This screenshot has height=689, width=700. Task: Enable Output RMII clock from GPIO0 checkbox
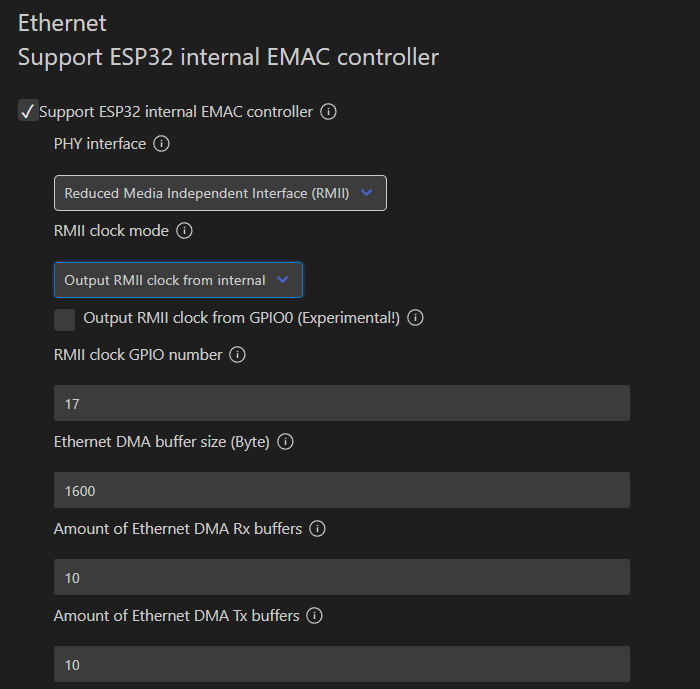64,320
